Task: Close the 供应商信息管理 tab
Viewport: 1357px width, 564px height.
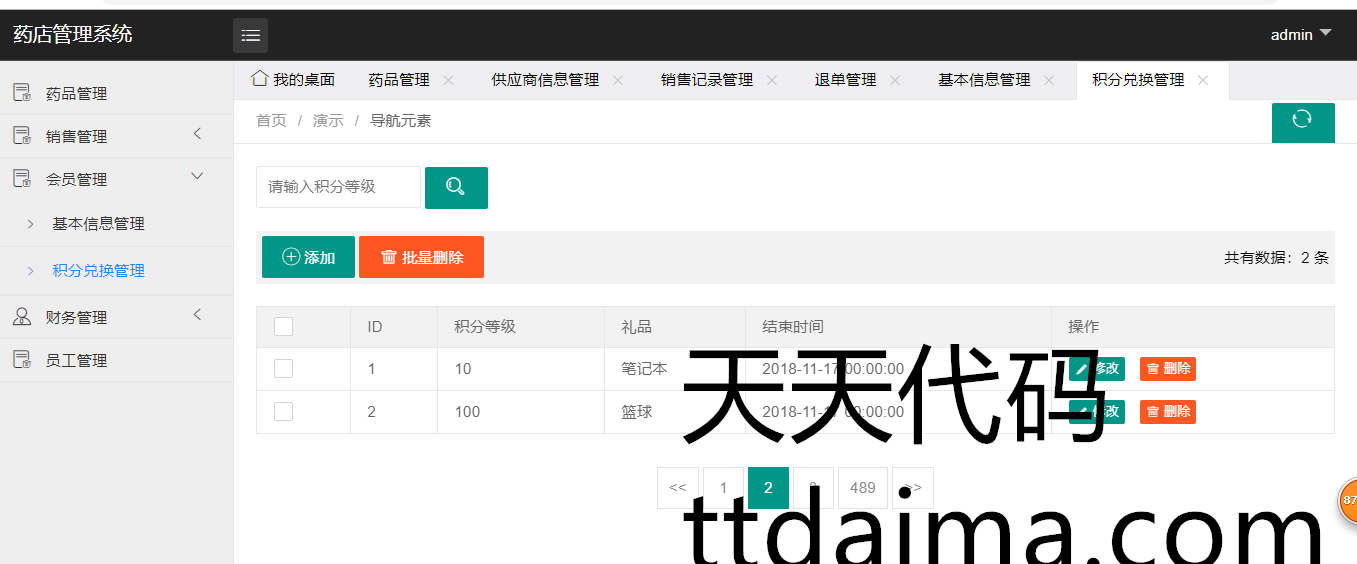Action: coord(618,80)
